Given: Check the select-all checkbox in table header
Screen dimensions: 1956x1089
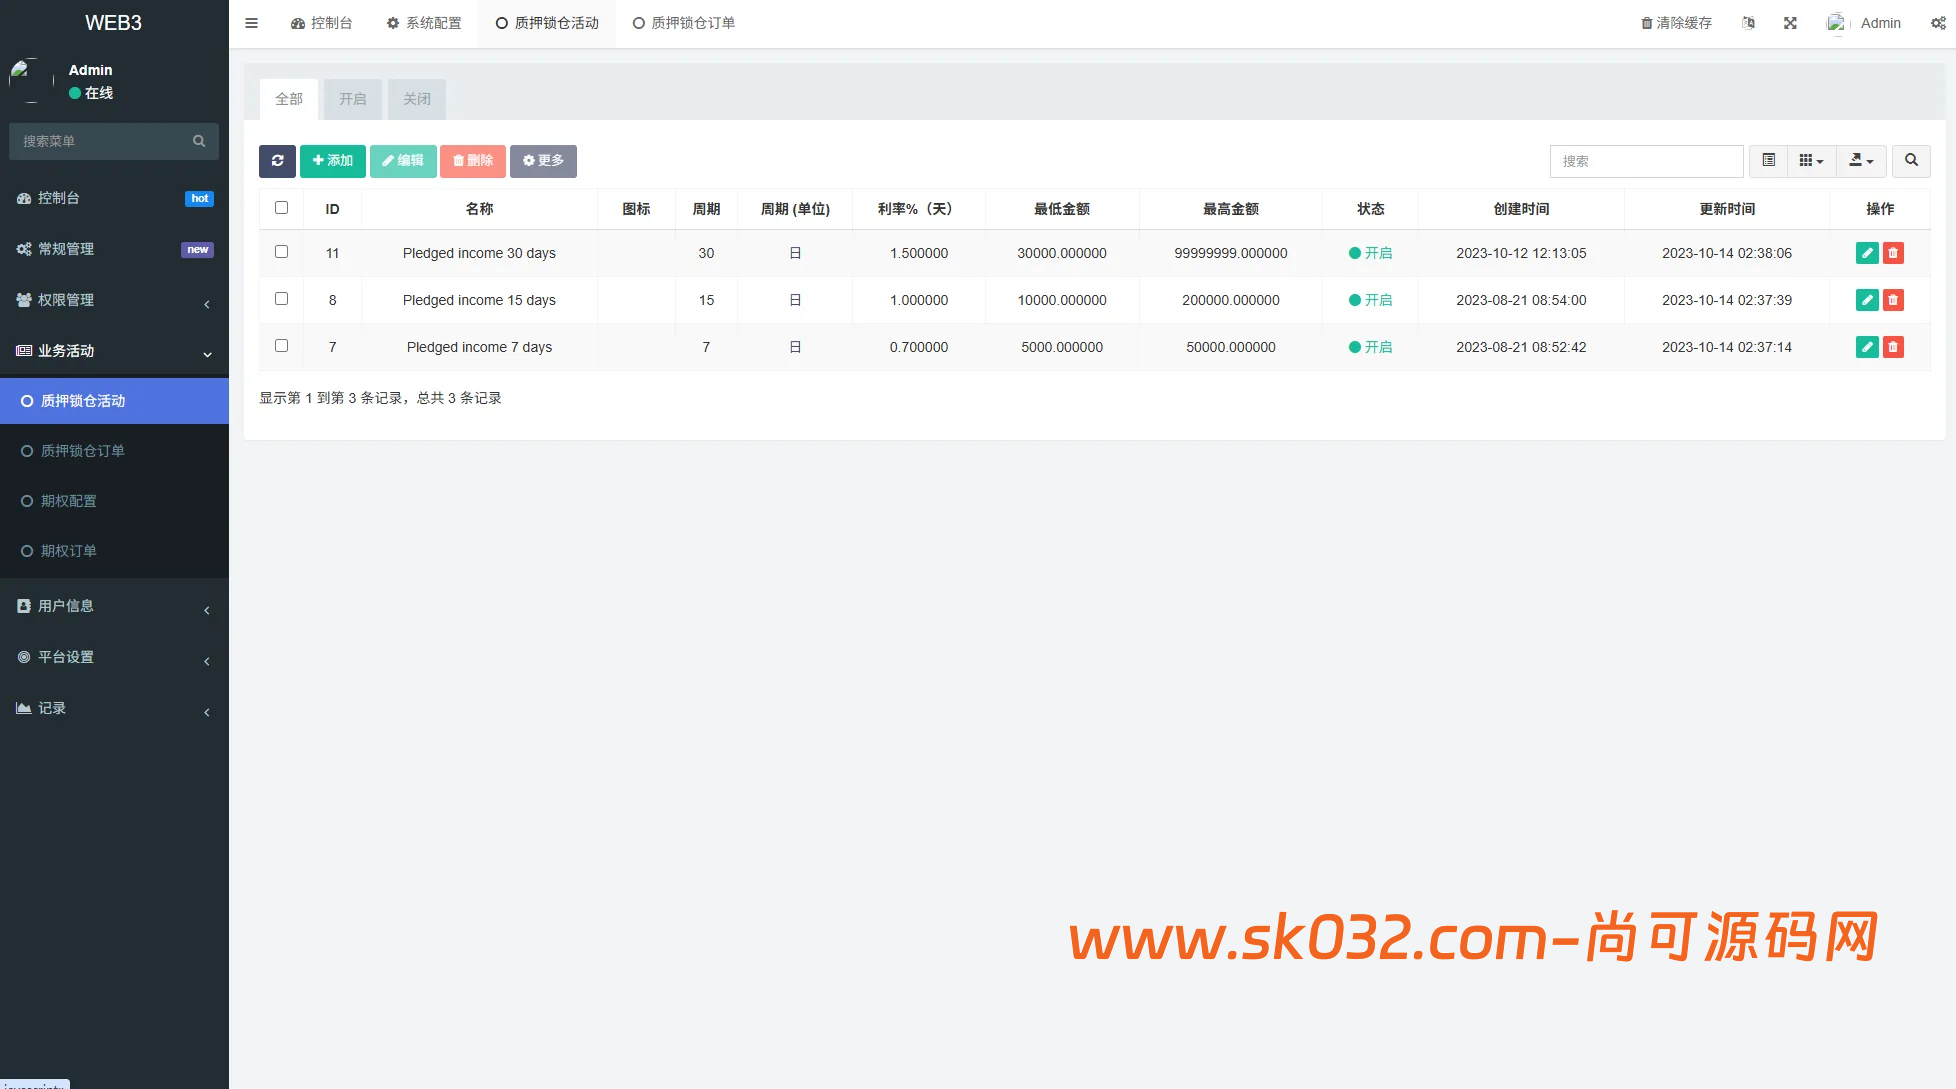Looking at the screenshot, I should (x=281, y=207).
